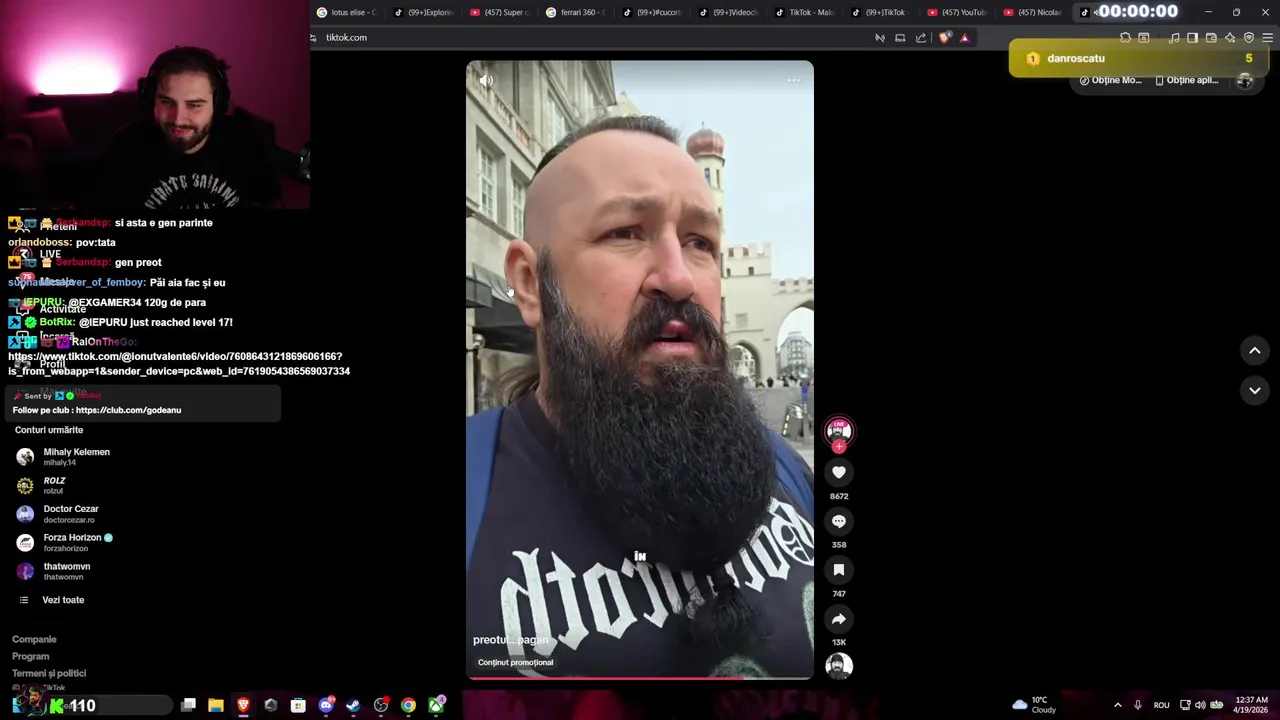Click Brave Rewards triangle icon
Image resolution: width=1280 pixels, height=720 pixels.
[x=965, y=38]
